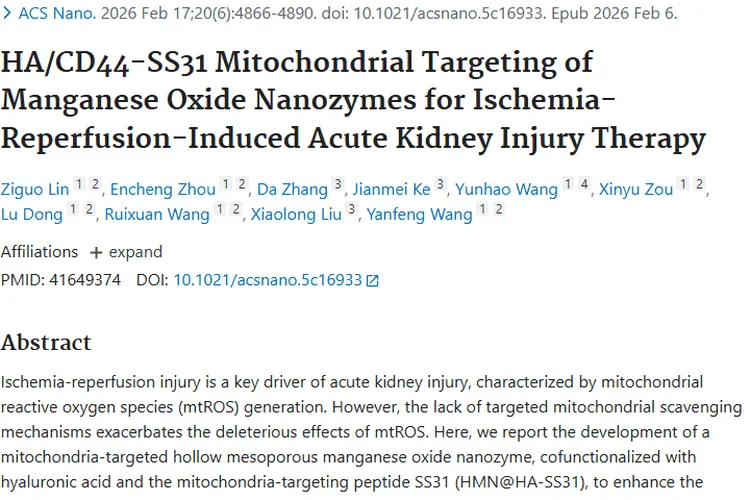Open the DOI link 10.1021/acsnano.5c16933
Screen dimensions: 750x500
point(267,280)
